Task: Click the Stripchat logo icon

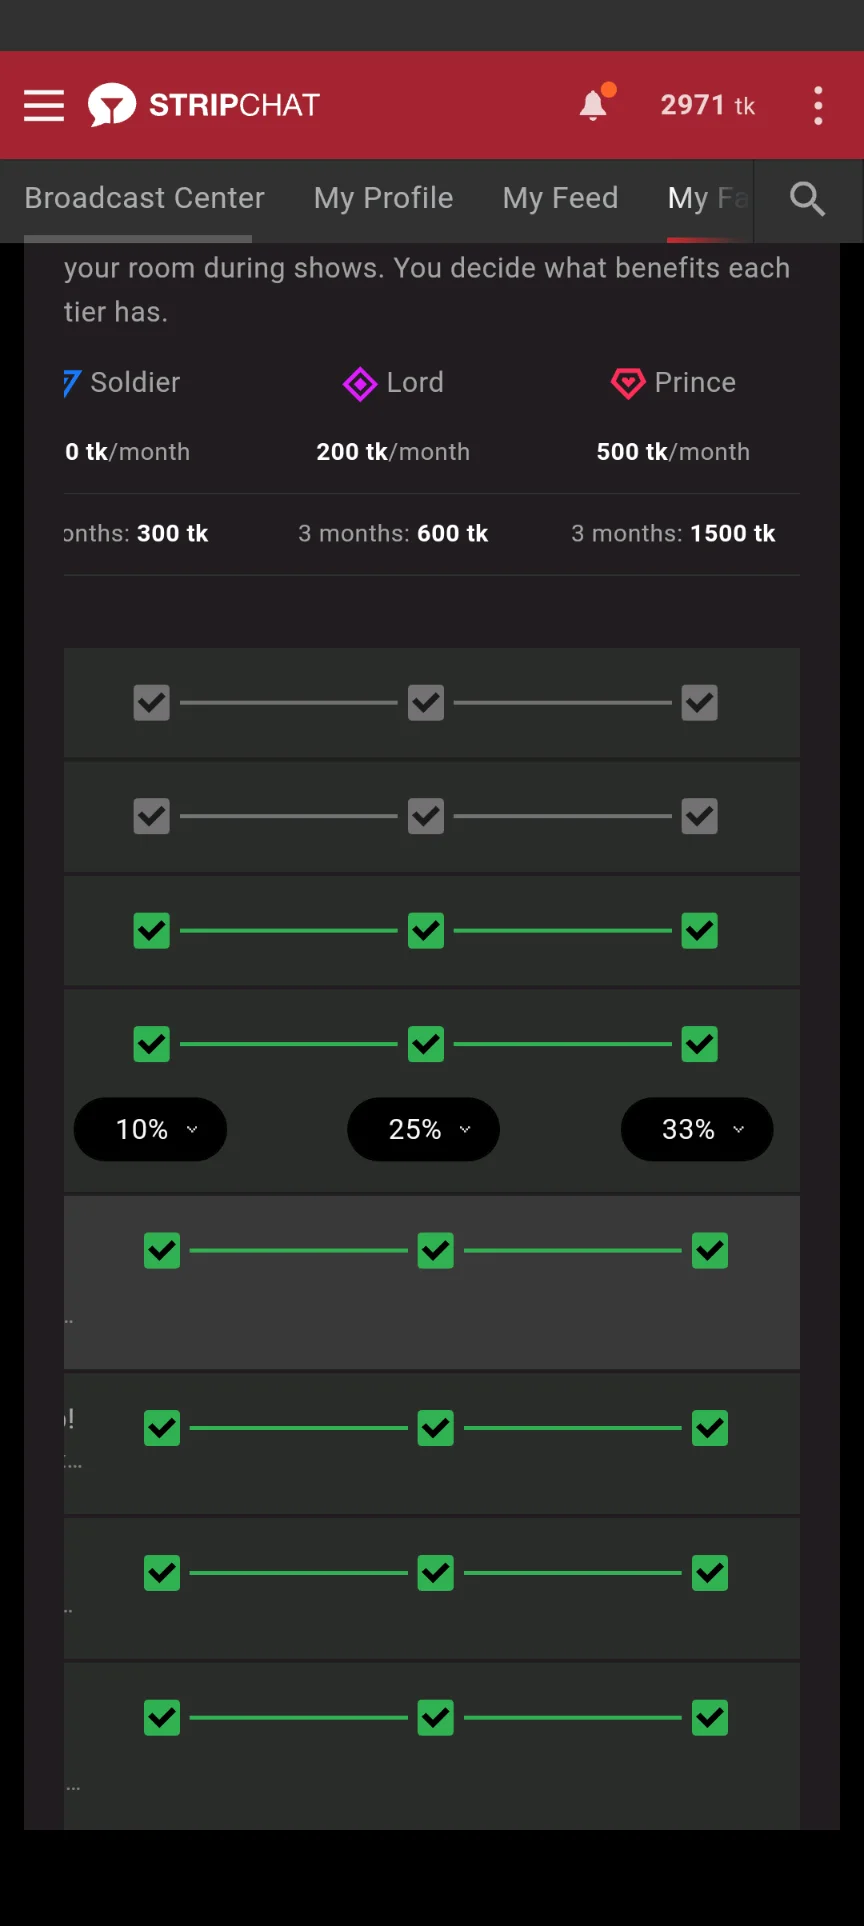Action: [111, 105]
